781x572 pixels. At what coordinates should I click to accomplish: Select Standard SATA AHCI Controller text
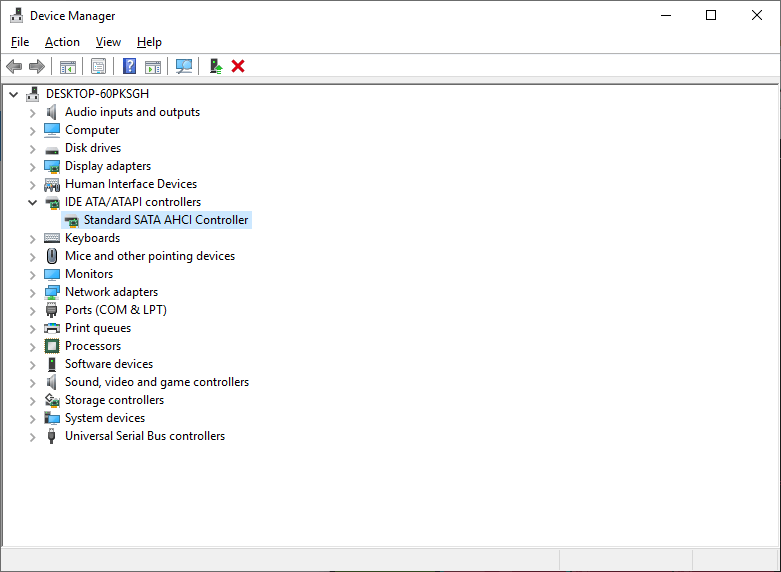click(x=166, y=220)
